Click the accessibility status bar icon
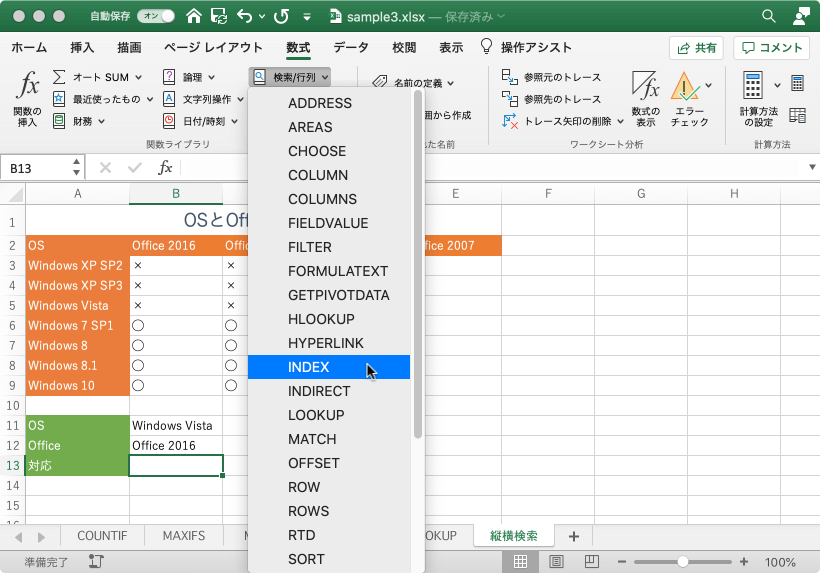Image resolution: width=820 pixels, height=573 pixels. pos(96,561)
